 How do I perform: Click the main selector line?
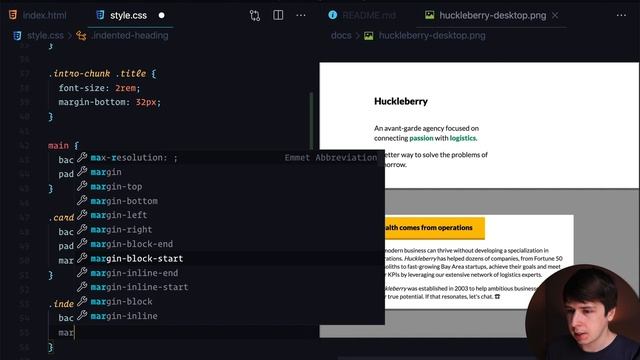64,146
